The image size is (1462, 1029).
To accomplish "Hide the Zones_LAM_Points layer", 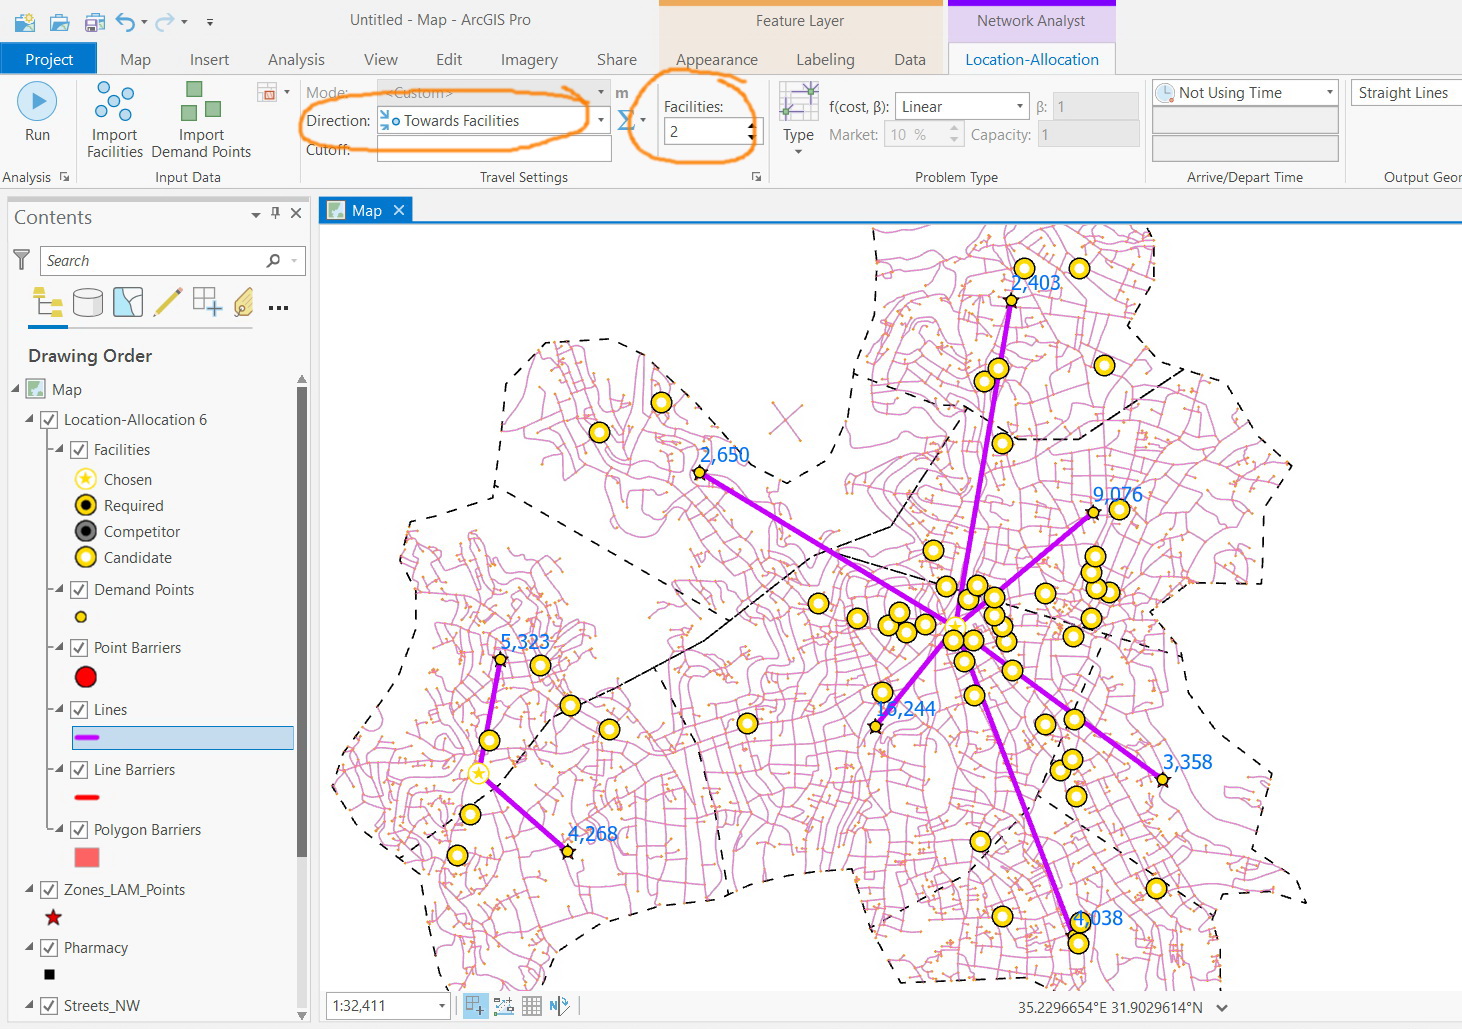I will point(49,890).
